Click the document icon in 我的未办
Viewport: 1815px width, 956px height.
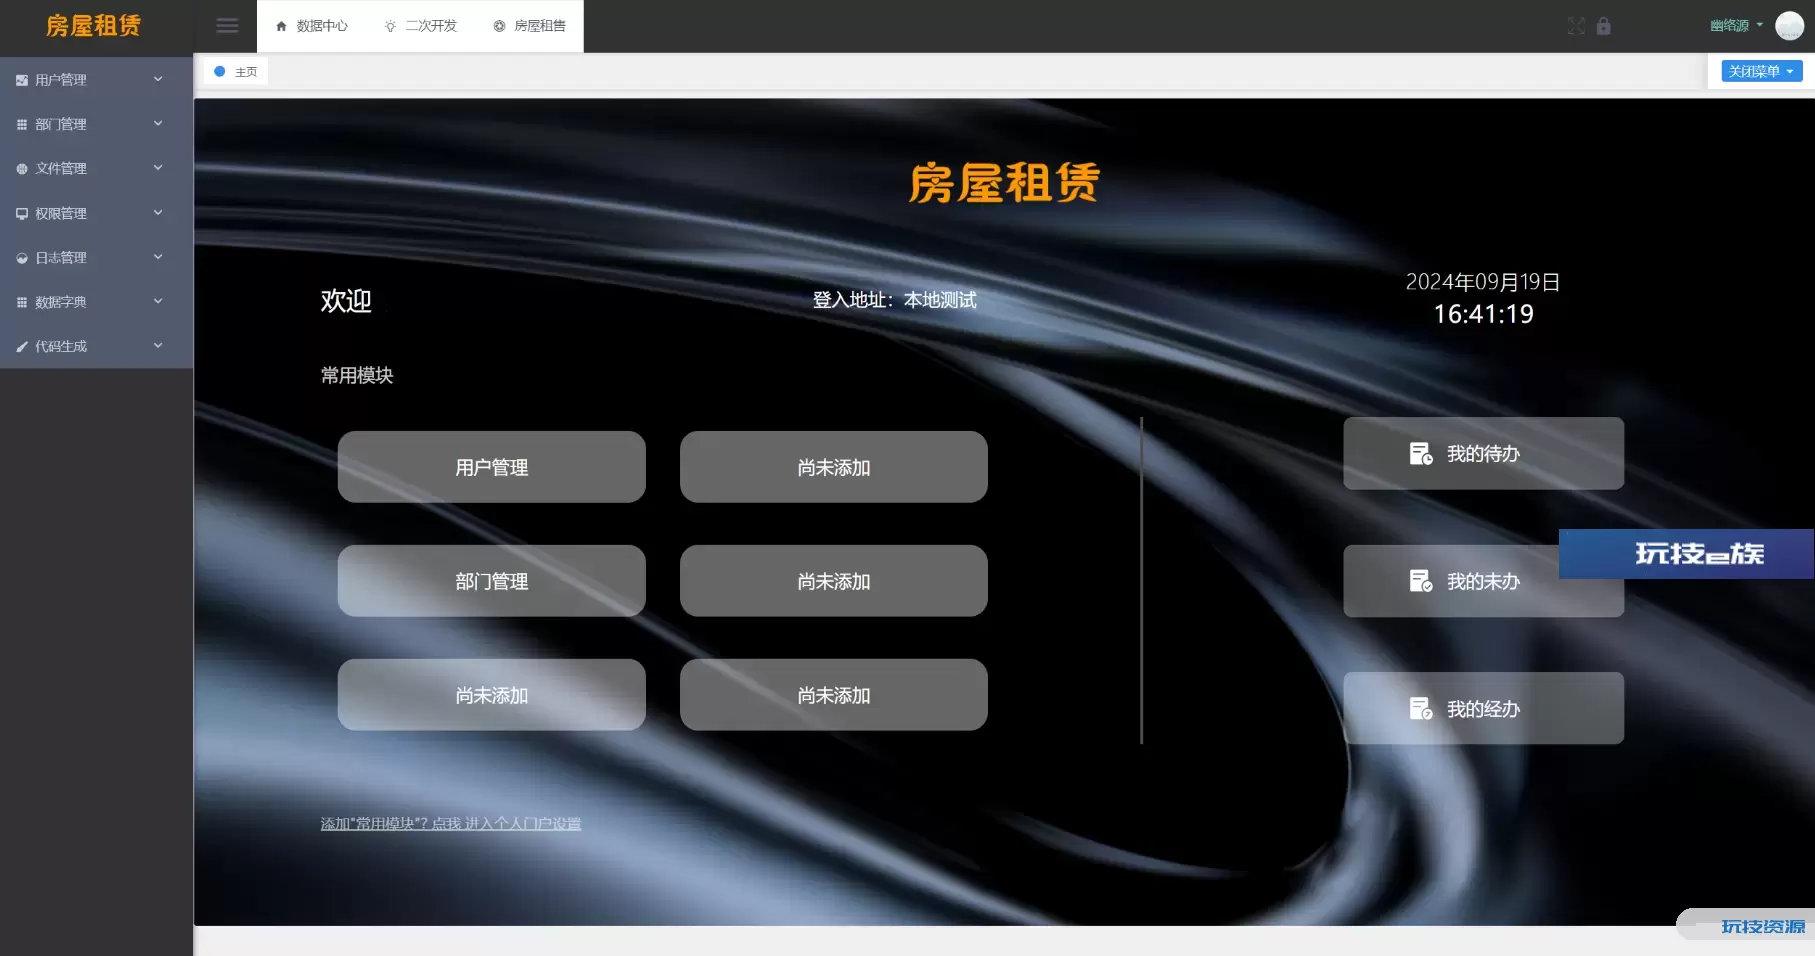1421,581
